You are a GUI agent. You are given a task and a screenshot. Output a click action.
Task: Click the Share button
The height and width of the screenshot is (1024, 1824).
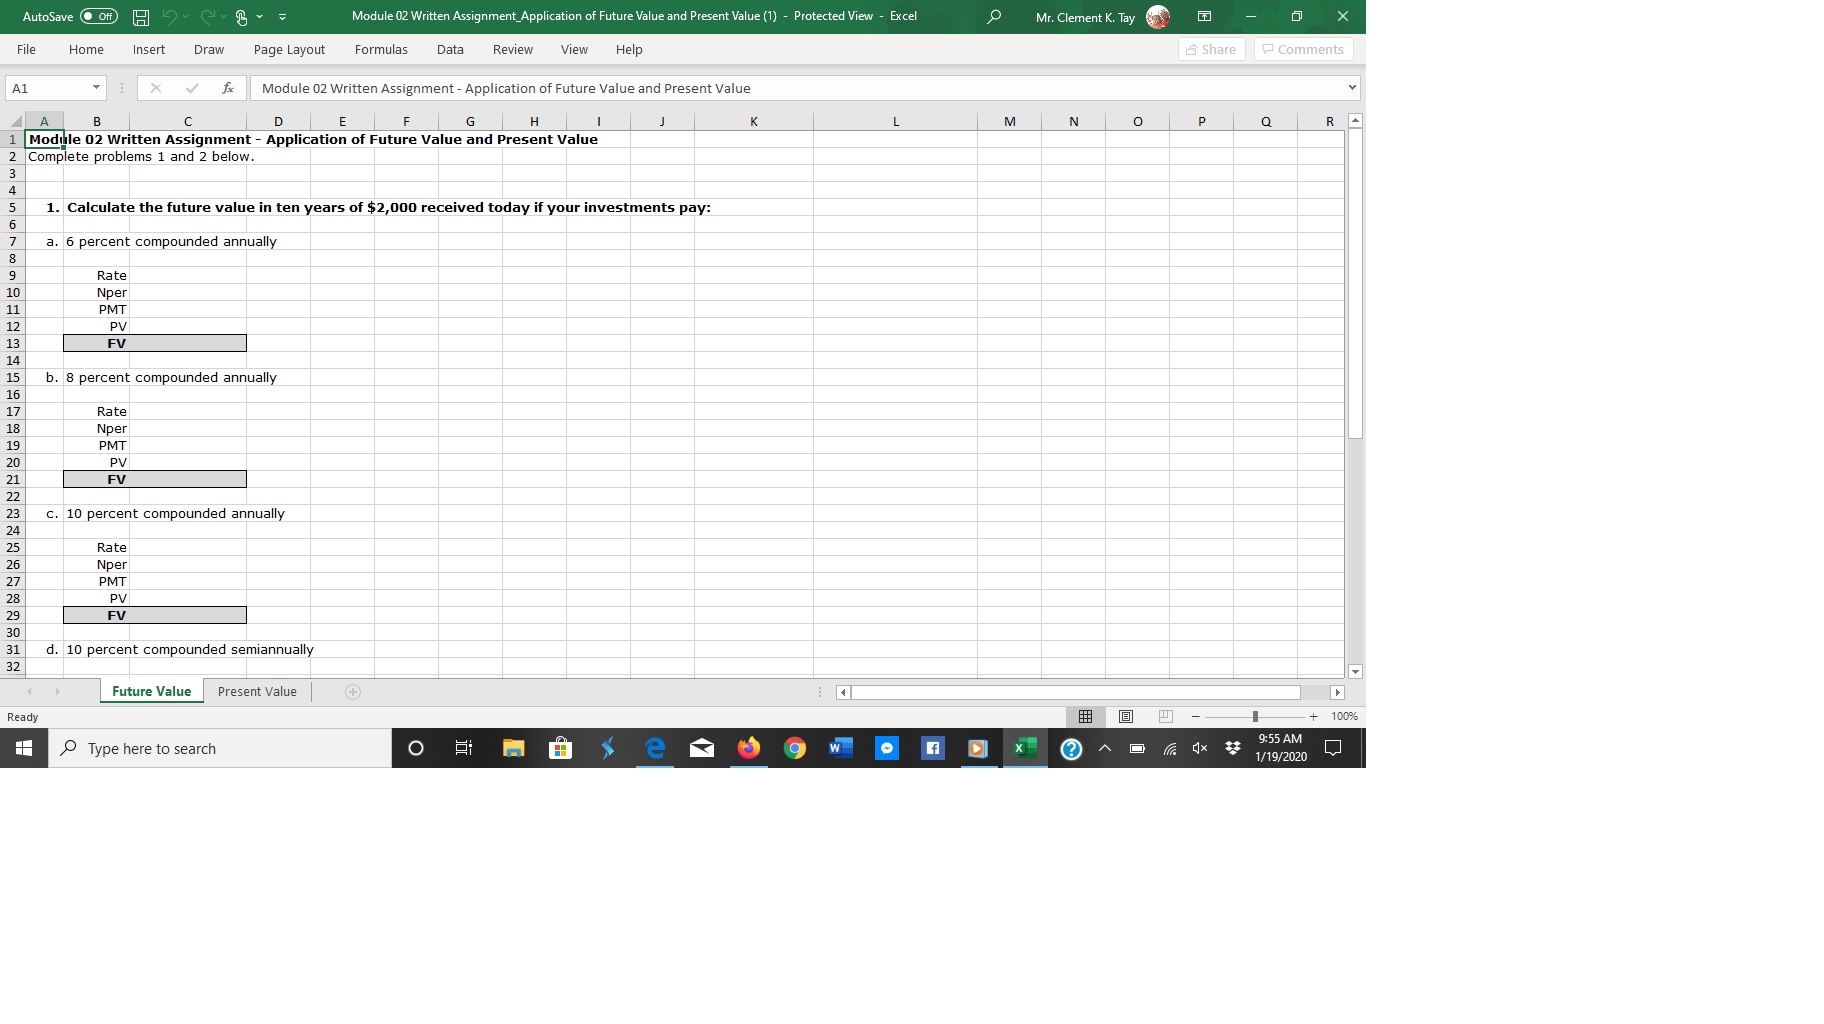pos(1210,49)
